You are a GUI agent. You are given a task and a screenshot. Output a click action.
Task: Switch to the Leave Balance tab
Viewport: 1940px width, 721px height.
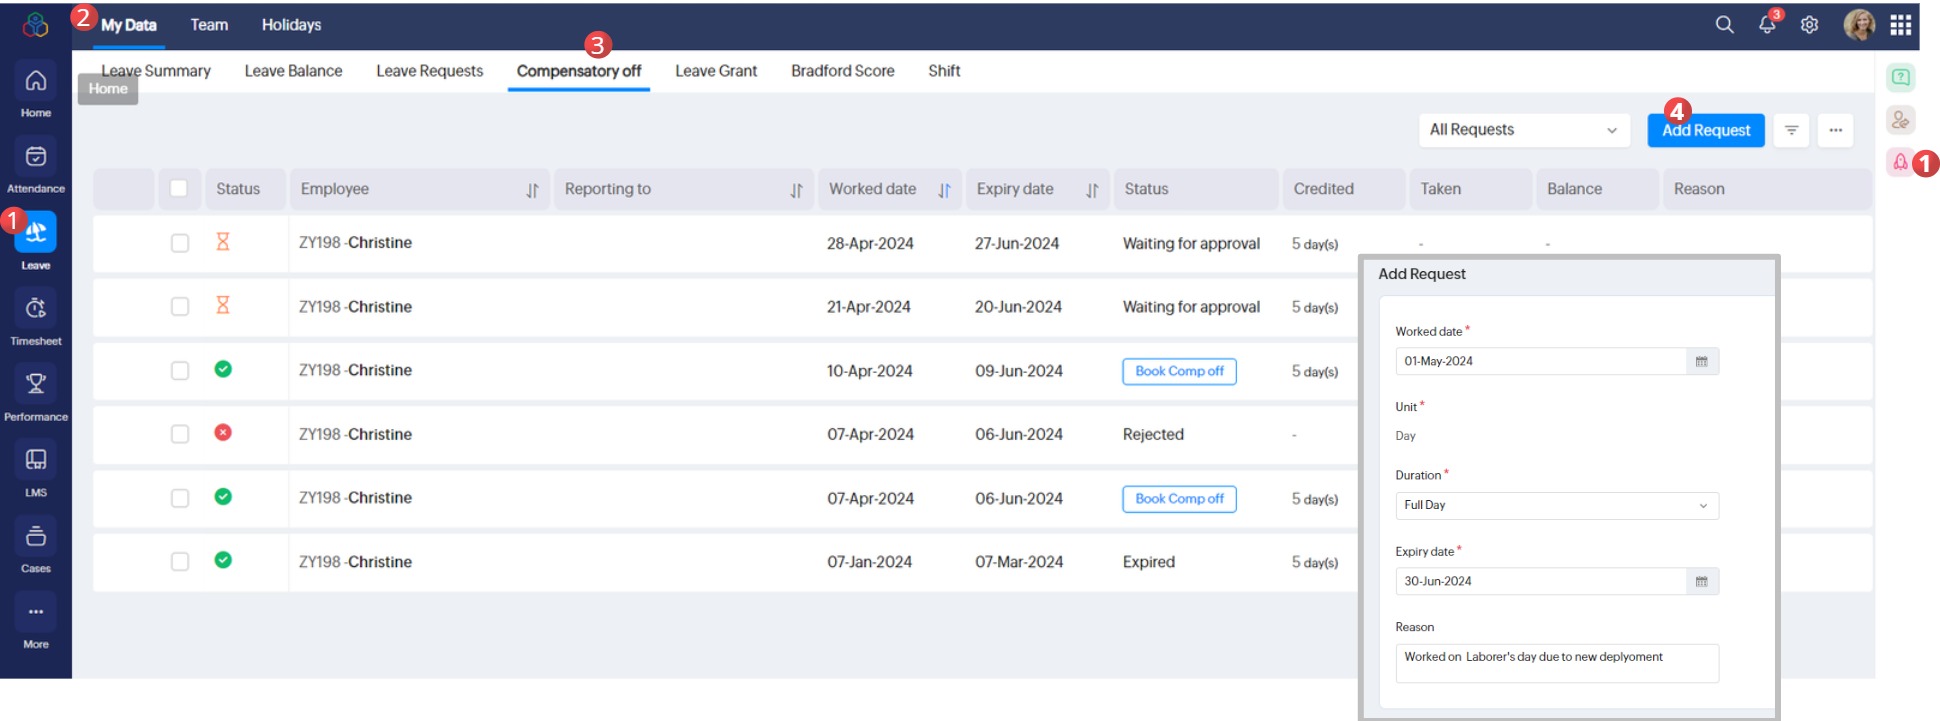pyautogui.click(x=293, y=71)
